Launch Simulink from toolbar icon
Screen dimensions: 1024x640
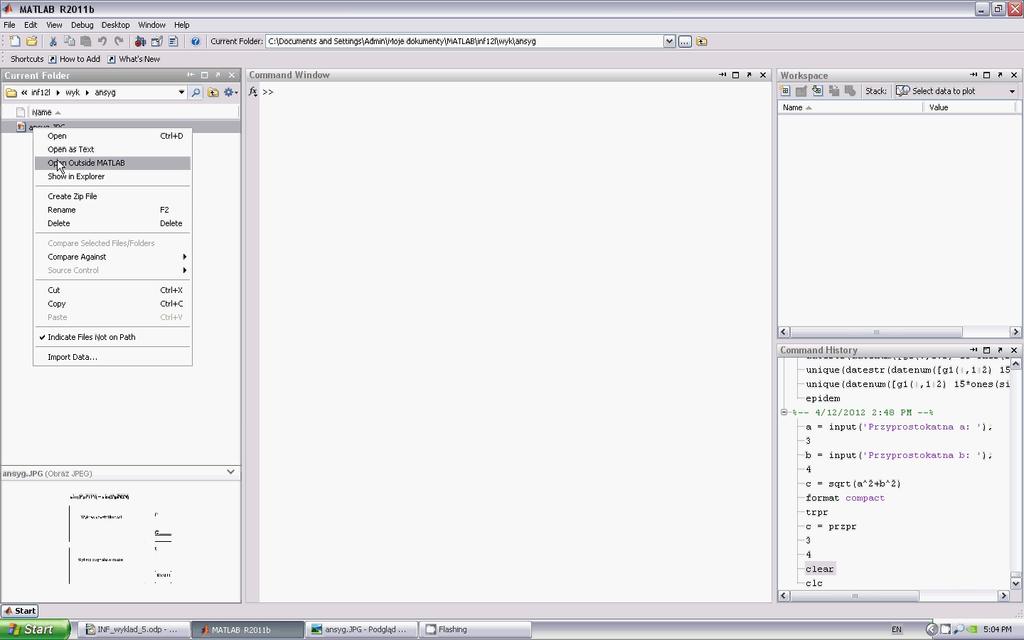click(x=140, y=41)
